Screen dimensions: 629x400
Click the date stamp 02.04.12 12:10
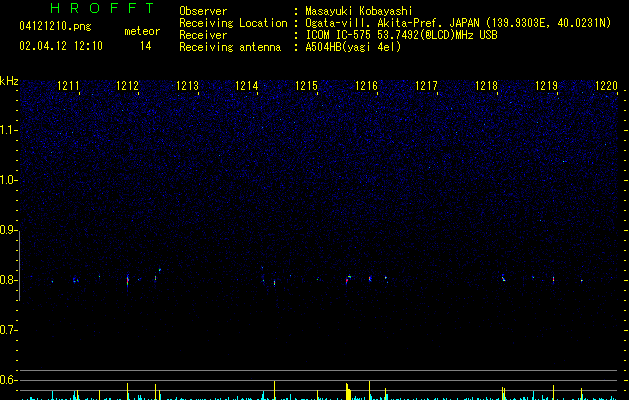[x=61, y=46]
